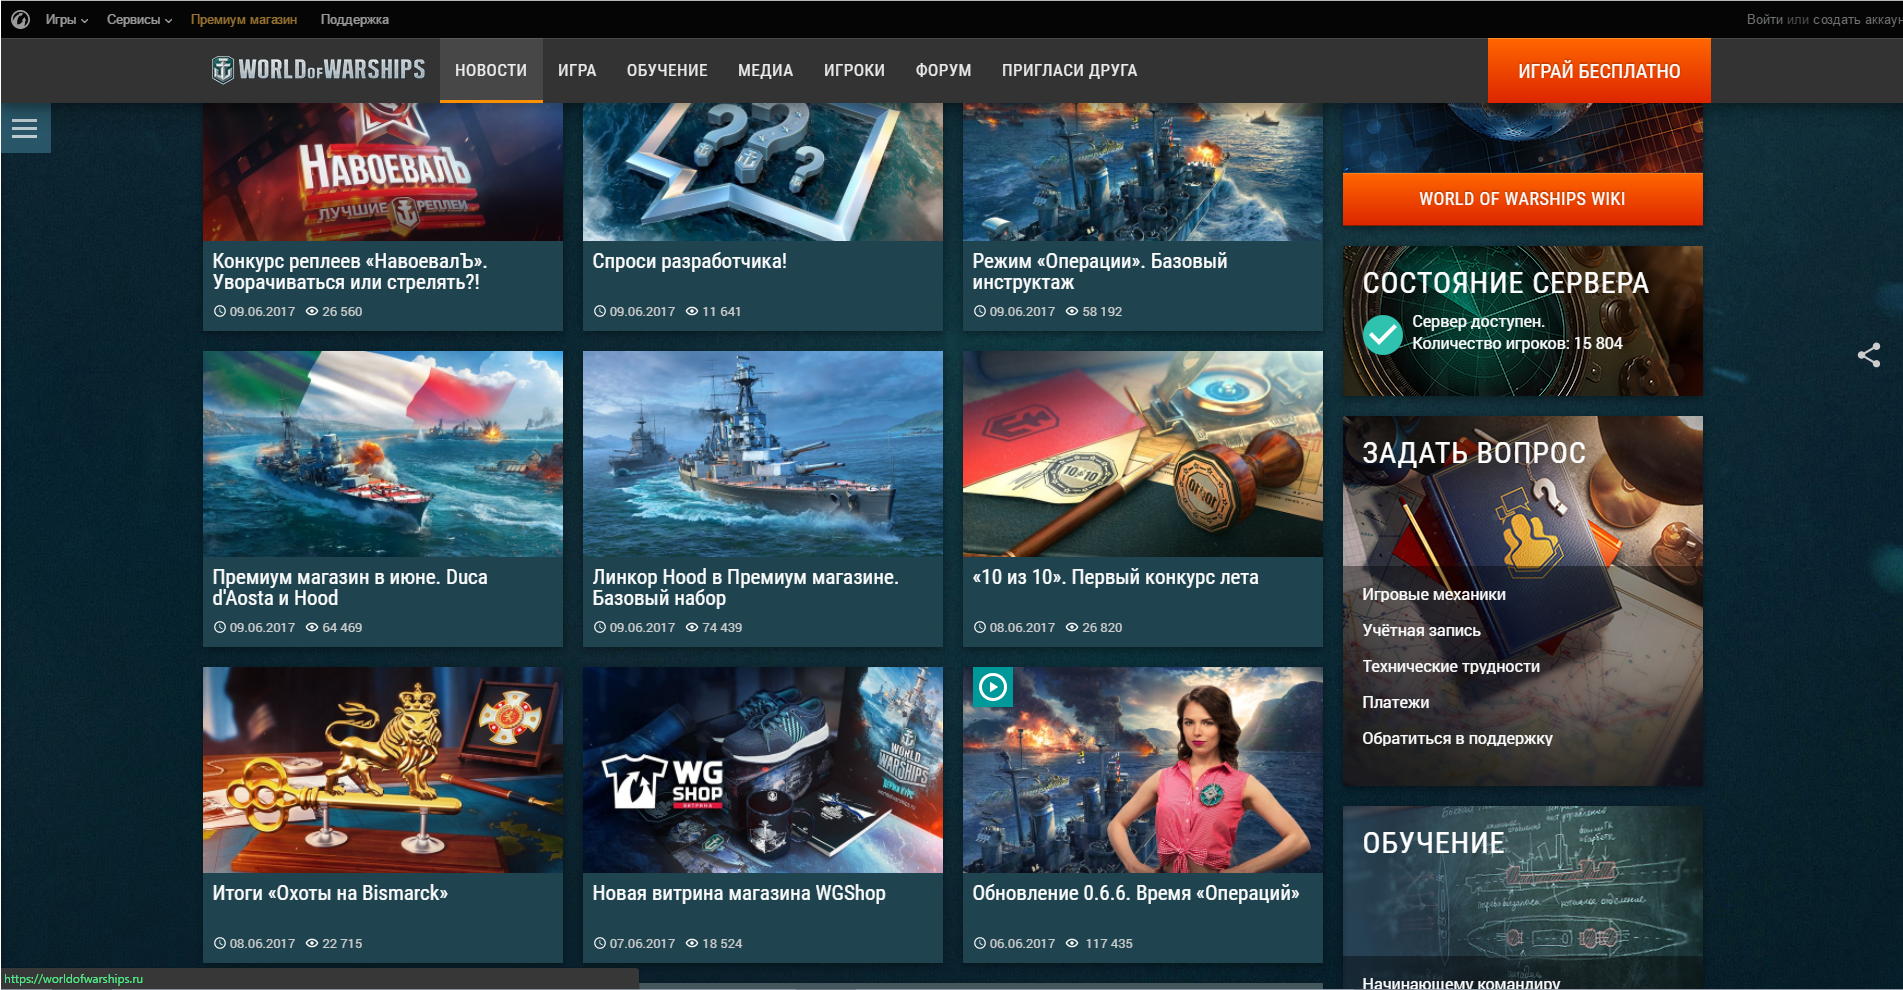The height and width of the screenshot is (990, 1903).
Task: Click the Войти login link
Action: click(1765, 19)
